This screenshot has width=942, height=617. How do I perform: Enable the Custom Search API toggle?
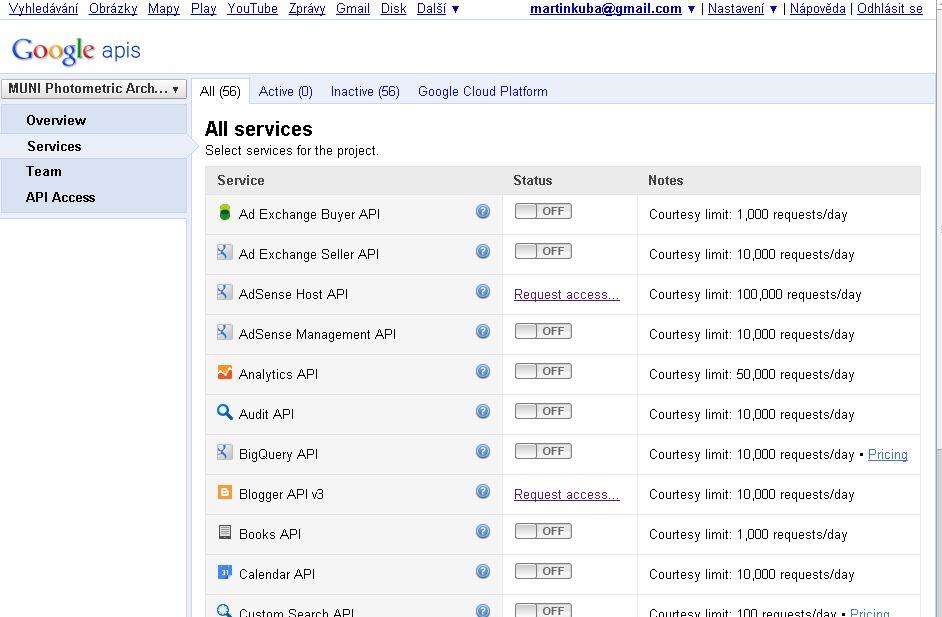(x=543, y=610)
